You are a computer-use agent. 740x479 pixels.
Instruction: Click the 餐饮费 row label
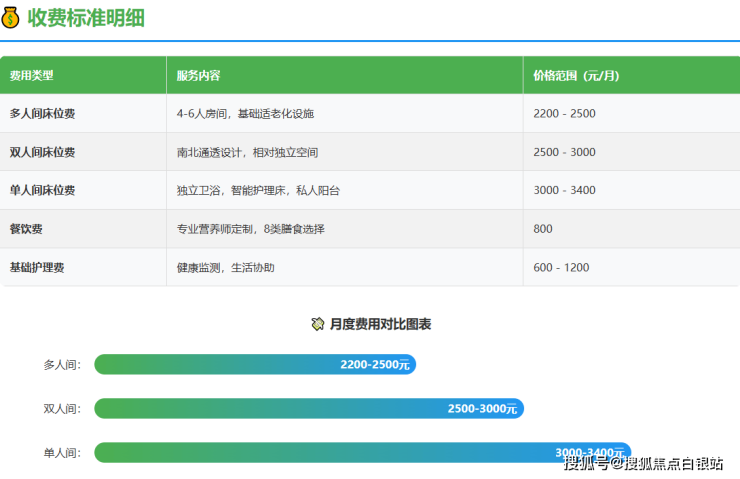26,229
